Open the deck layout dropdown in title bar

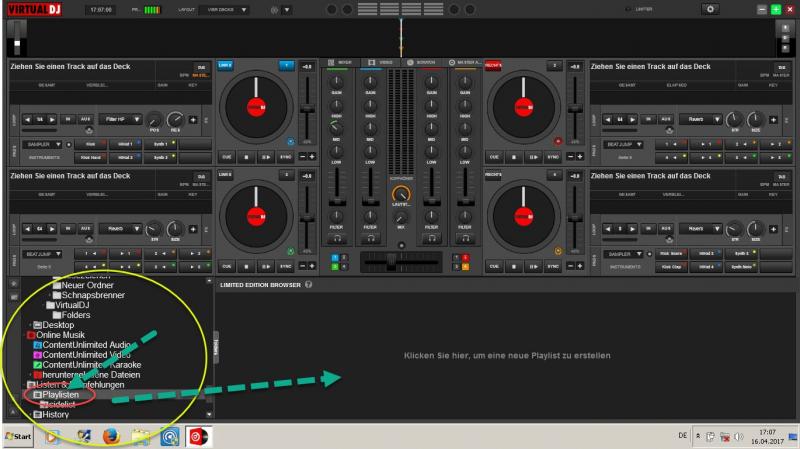(224, 10)
